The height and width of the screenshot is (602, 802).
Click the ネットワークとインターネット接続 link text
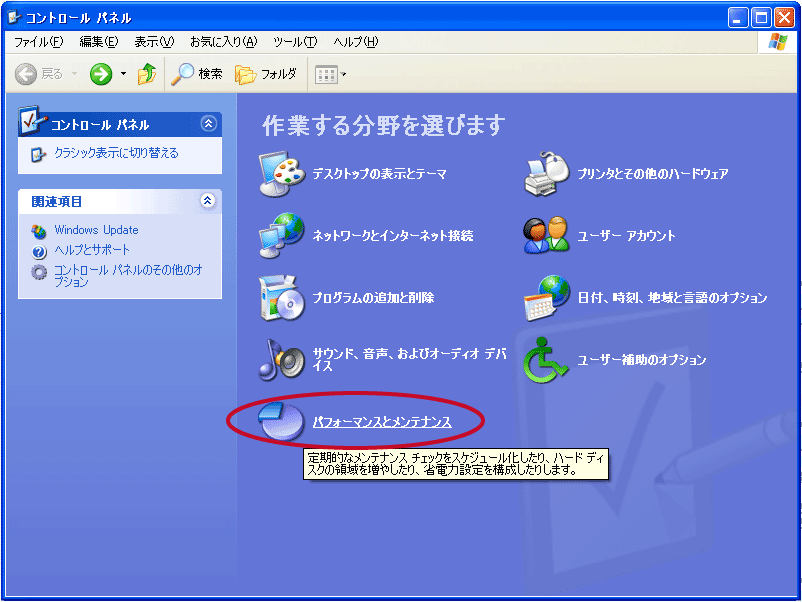click(393, 236)
